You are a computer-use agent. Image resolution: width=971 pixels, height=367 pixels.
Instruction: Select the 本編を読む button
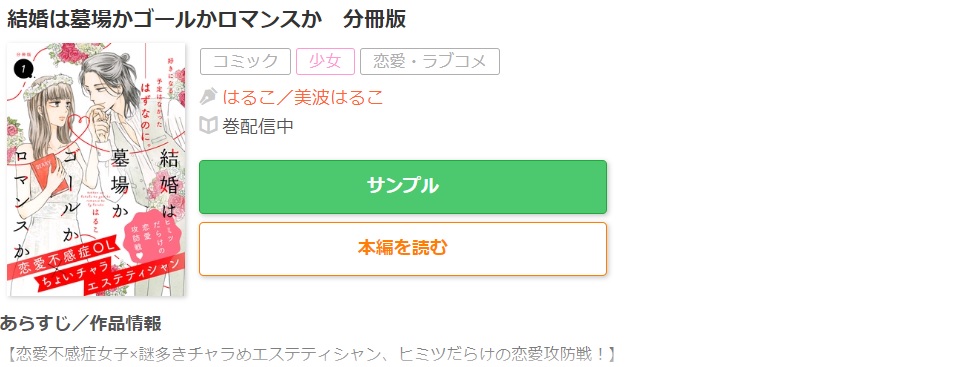(403, 249)
